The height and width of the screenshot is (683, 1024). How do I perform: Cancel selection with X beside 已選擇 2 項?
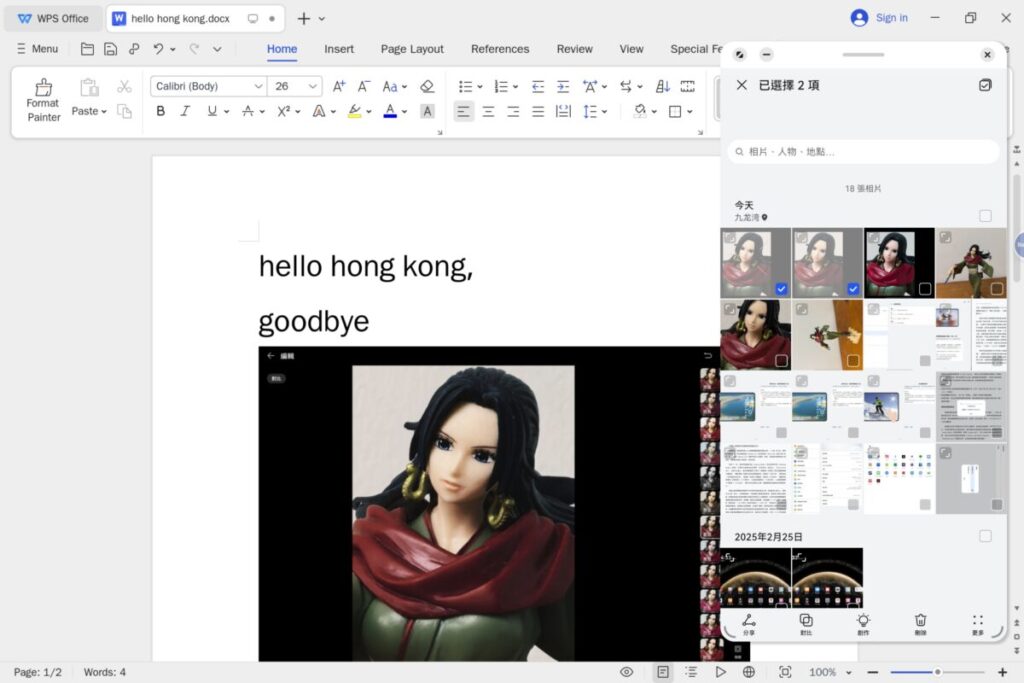741,85
